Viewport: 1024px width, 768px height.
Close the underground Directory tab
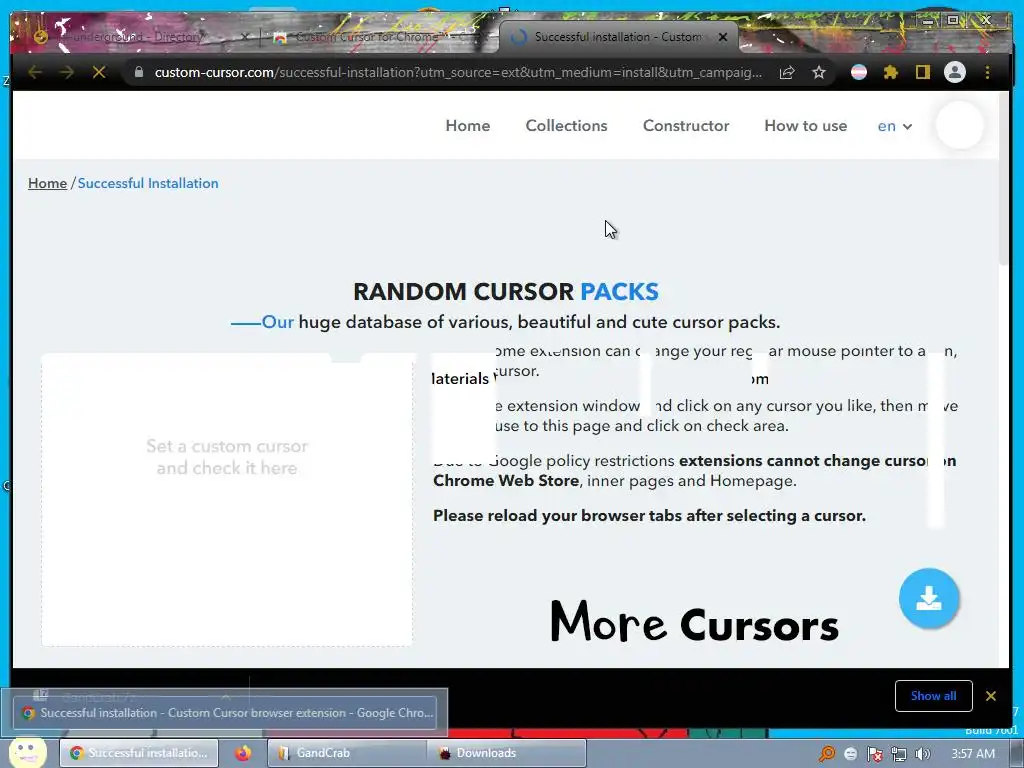245,37
